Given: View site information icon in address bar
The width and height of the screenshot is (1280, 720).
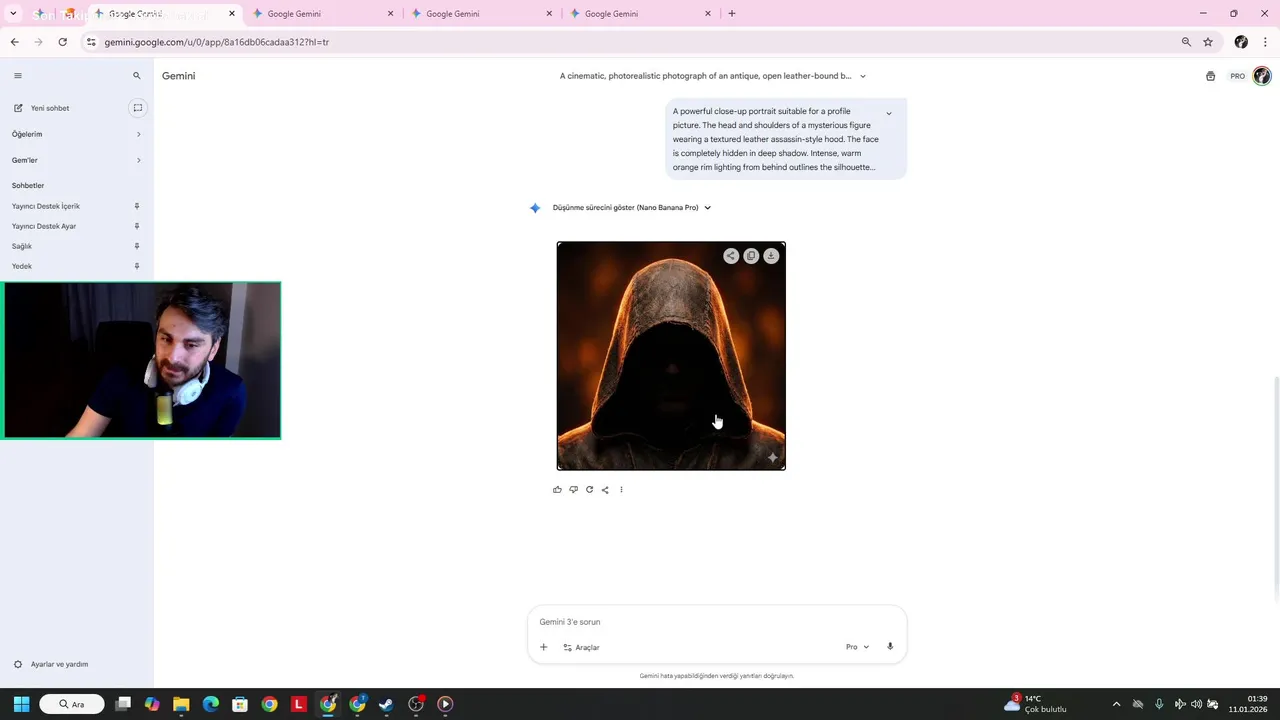Looking at the screenshot, I should click(x=91, y=42).
